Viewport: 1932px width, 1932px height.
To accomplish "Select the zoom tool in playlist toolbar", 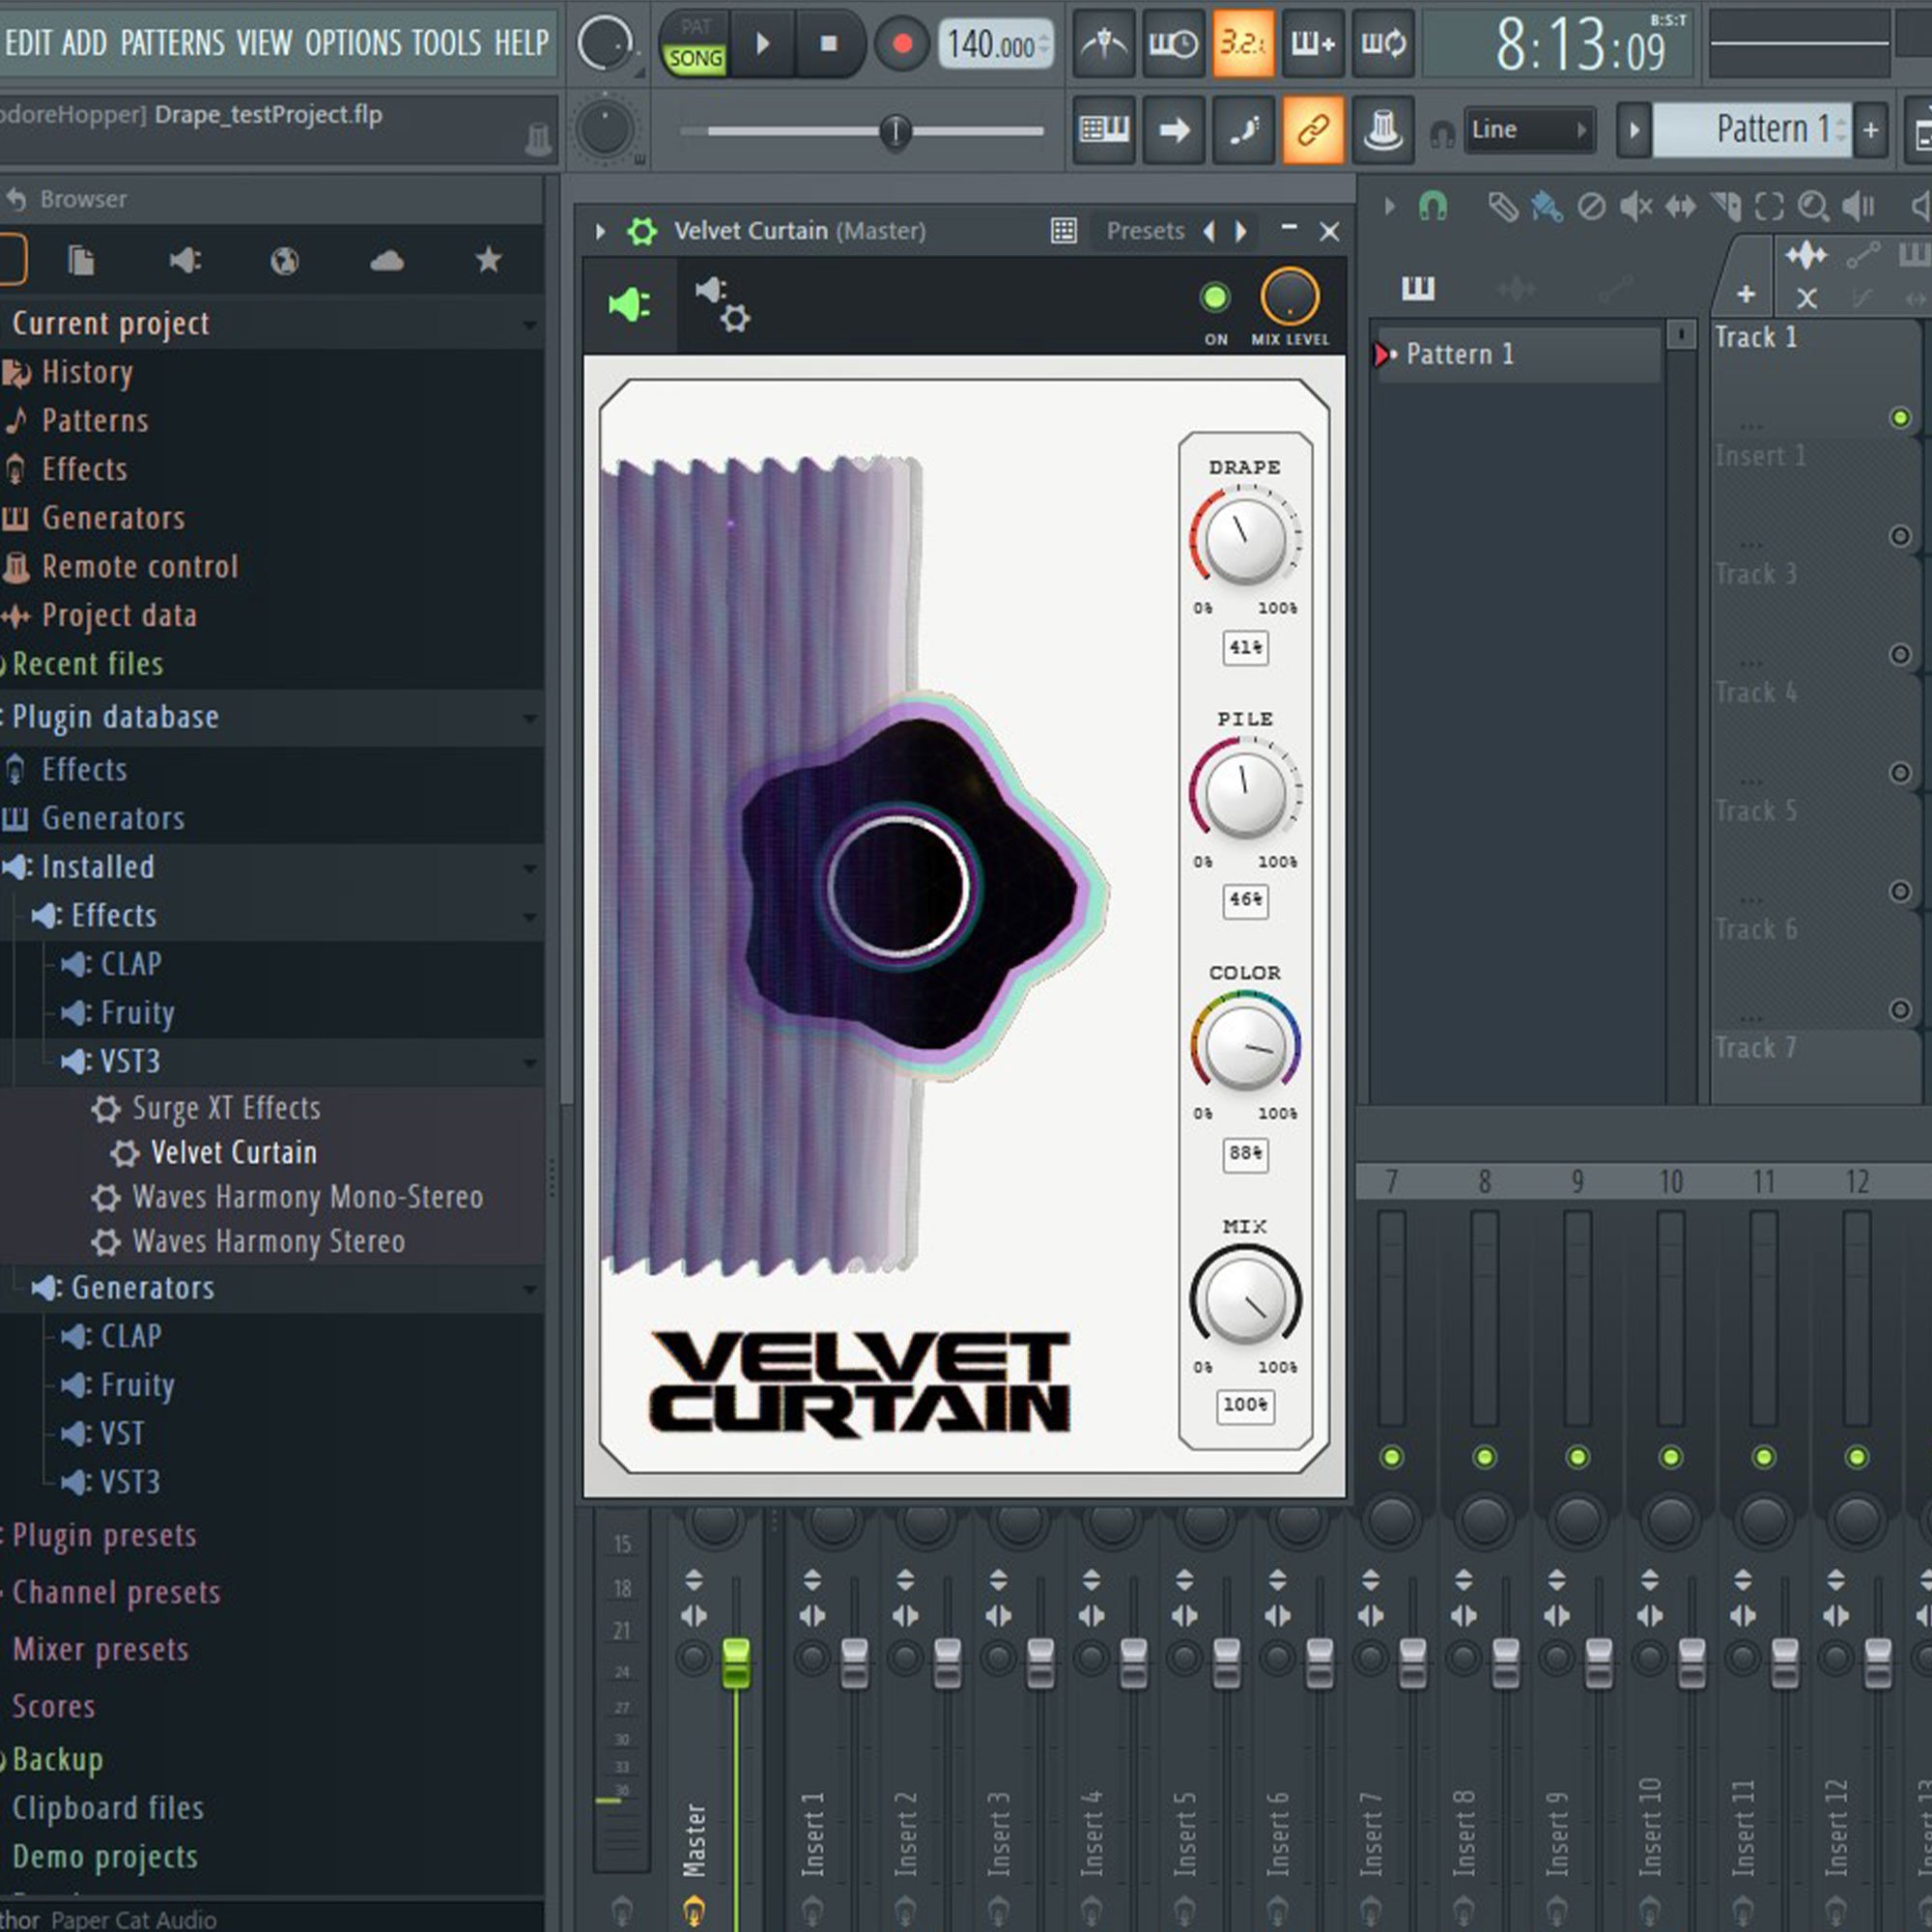I will tap(1813, 207).
